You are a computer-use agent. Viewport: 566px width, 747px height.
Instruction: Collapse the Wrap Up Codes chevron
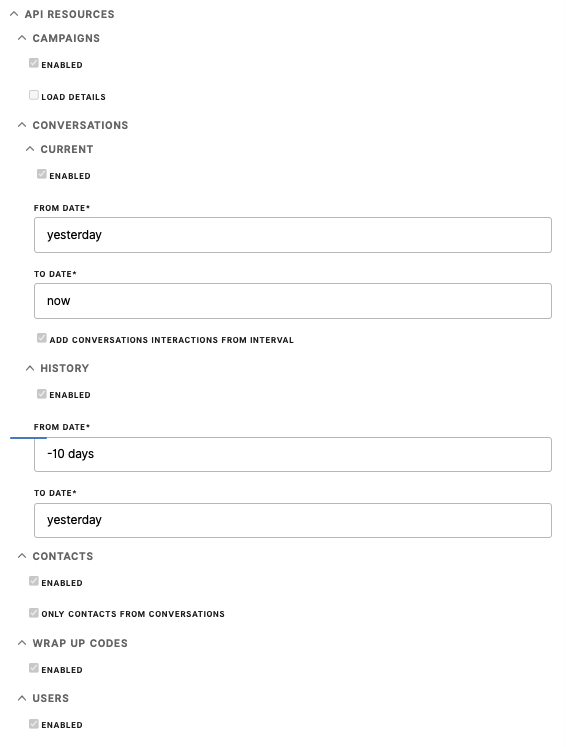pos(22,643)
